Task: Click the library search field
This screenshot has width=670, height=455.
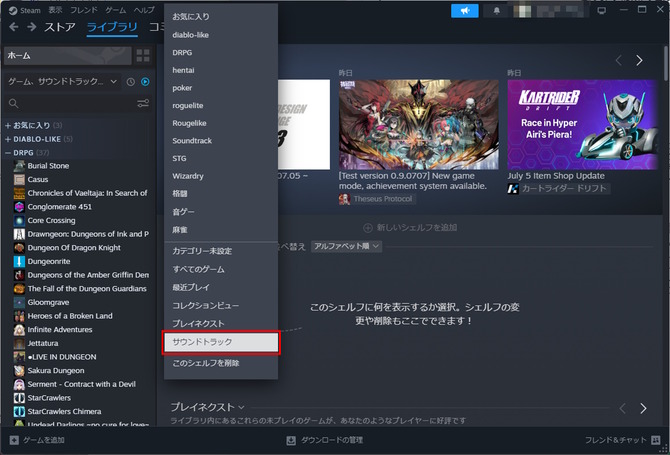Action: (x=70, y=103)
